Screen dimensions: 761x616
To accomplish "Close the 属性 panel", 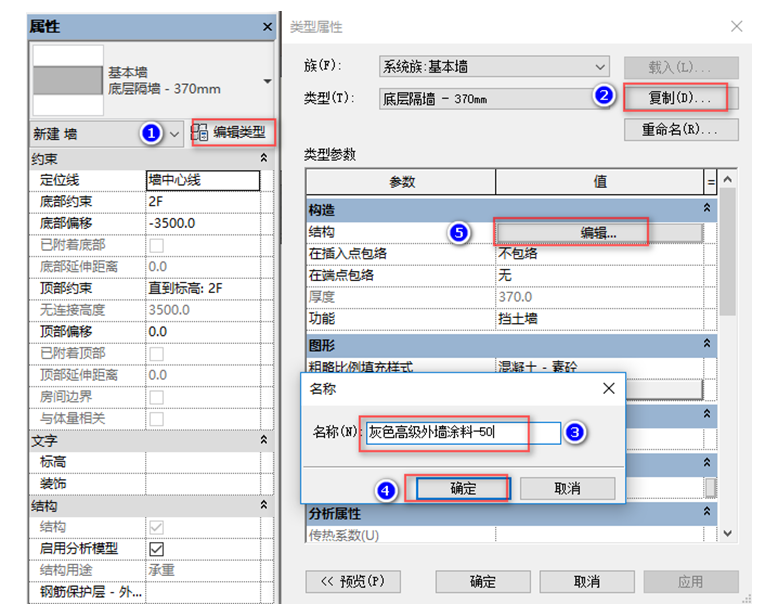I will [267, 27].
